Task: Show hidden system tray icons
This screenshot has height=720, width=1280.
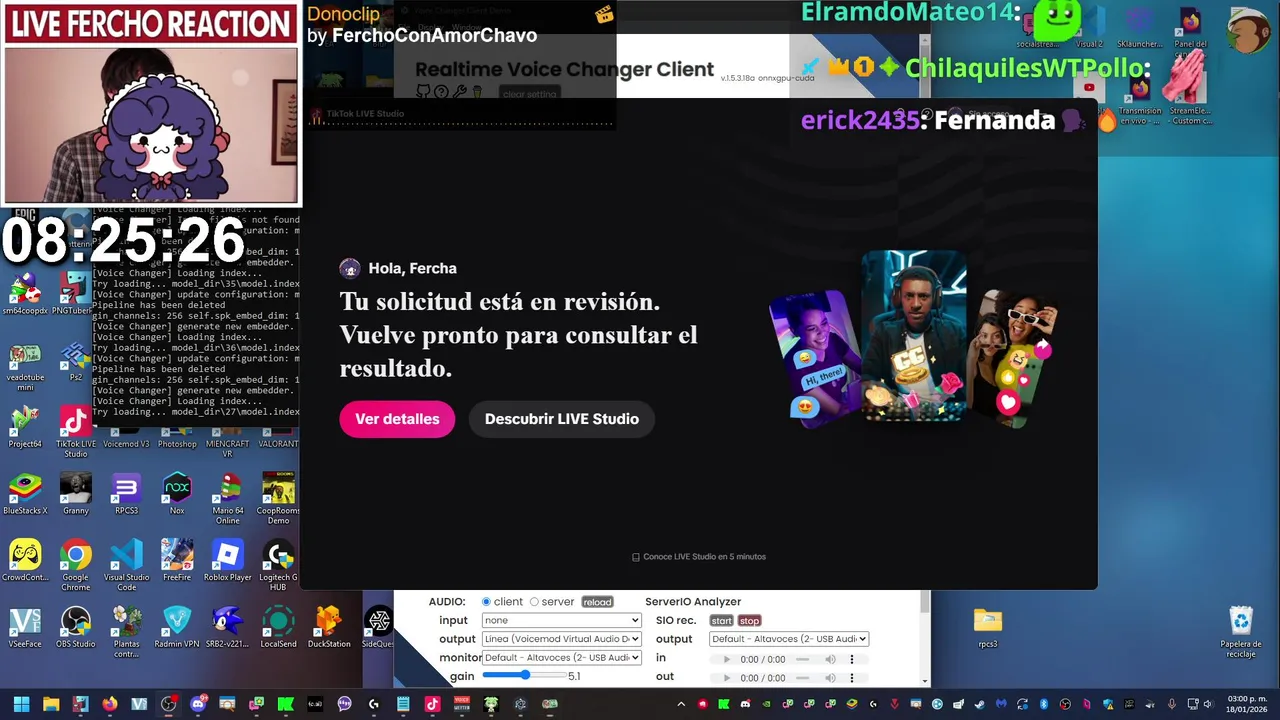Action: point(681,704)
